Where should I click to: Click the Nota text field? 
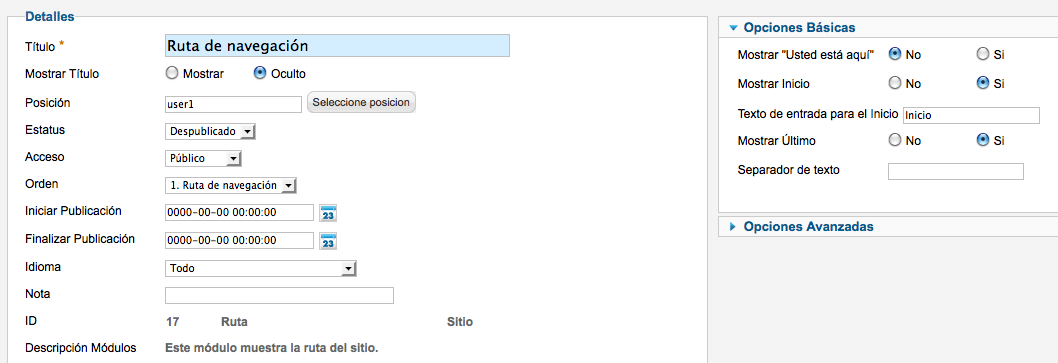coord(279,296)
